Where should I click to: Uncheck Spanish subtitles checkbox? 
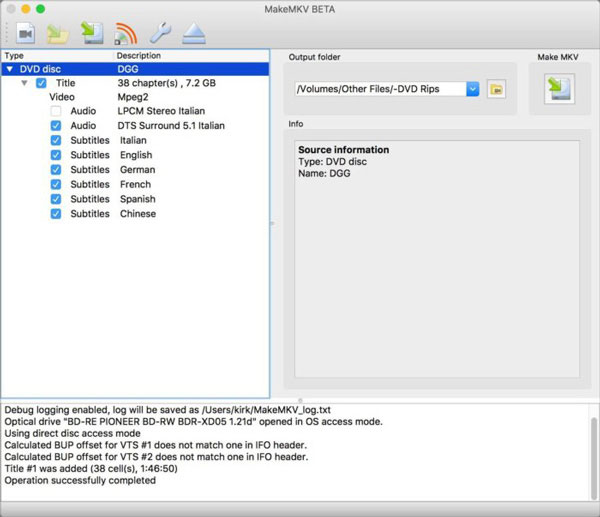point(56,199)
